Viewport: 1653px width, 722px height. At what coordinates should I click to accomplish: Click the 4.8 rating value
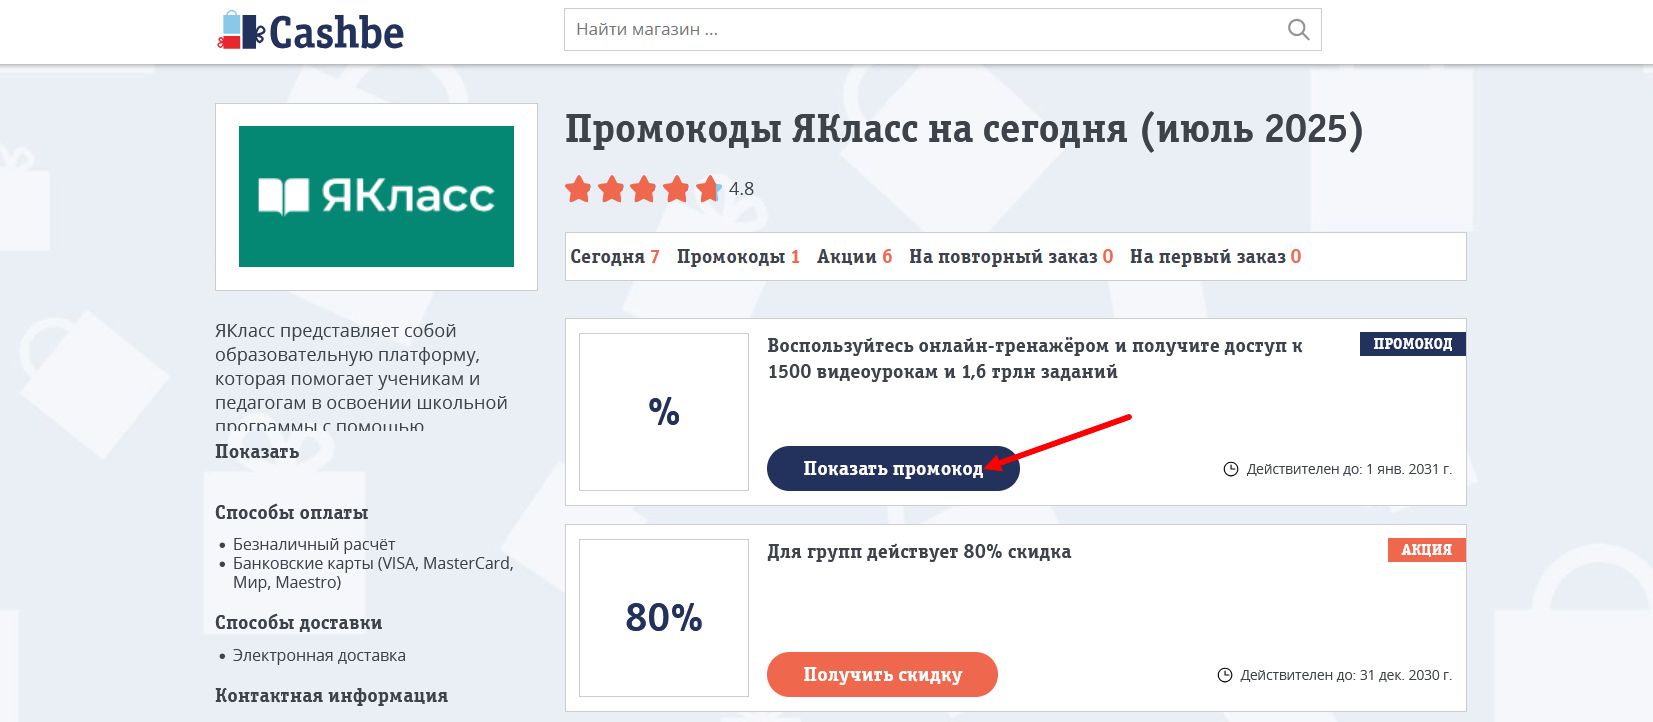click(741, 189)
